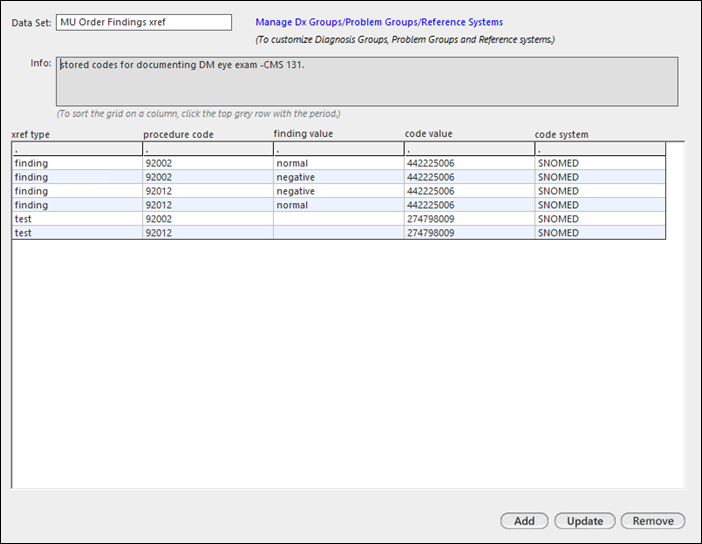Viewport: 702px width, 544px height.
Task: Click empty finding value cell in test 92002 row
Action: coord(338,218)
